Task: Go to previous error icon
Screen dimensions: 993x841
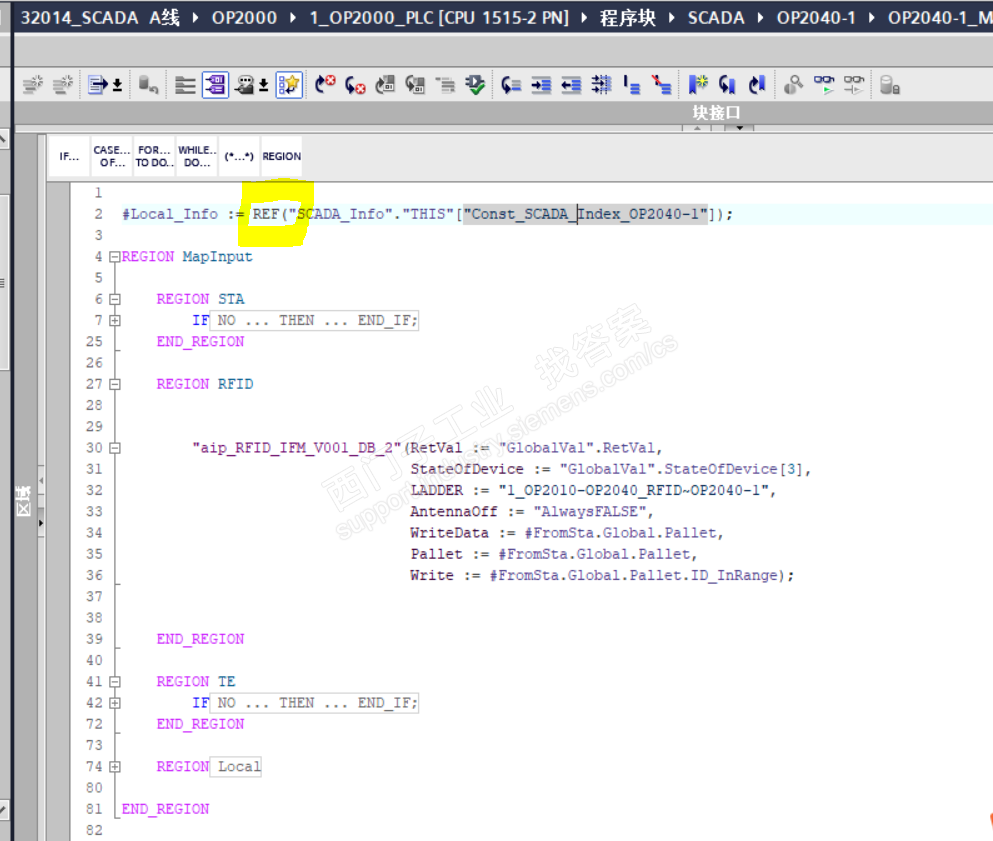Action: 355,84
